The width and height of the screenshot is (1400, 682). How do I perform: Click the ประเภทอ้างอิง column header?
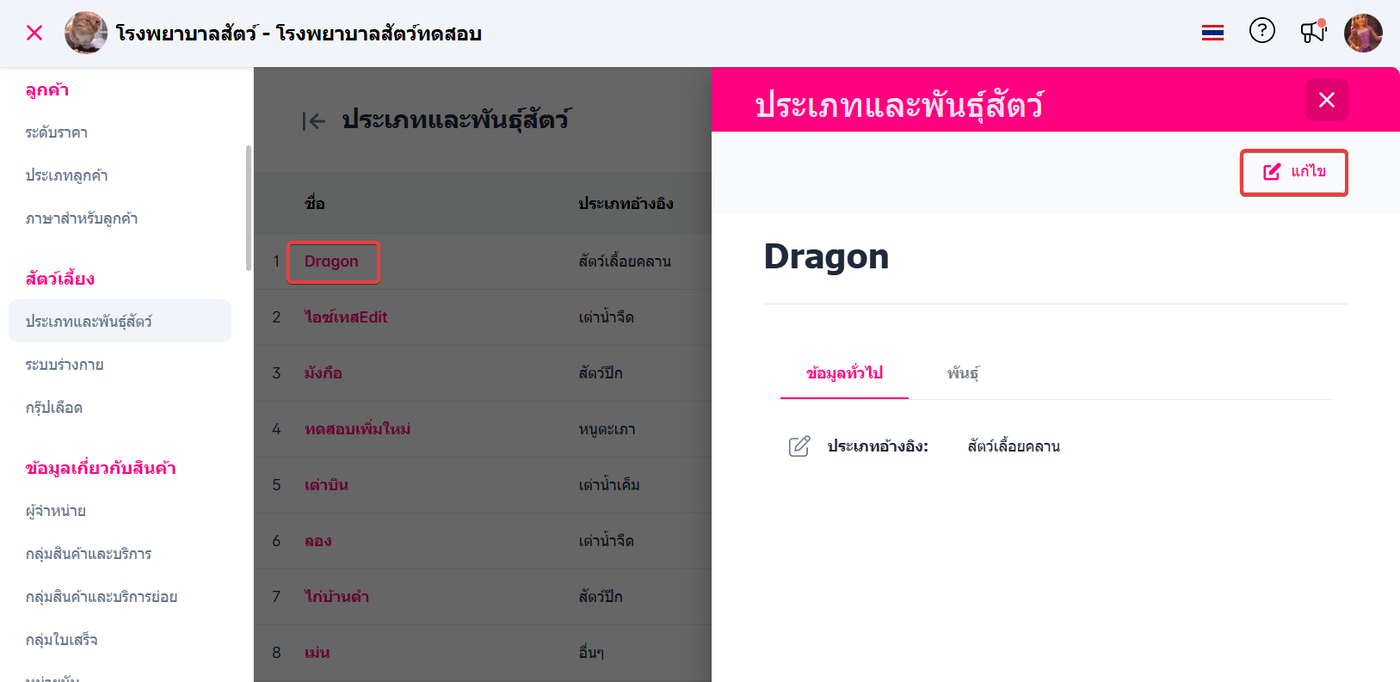626,203
